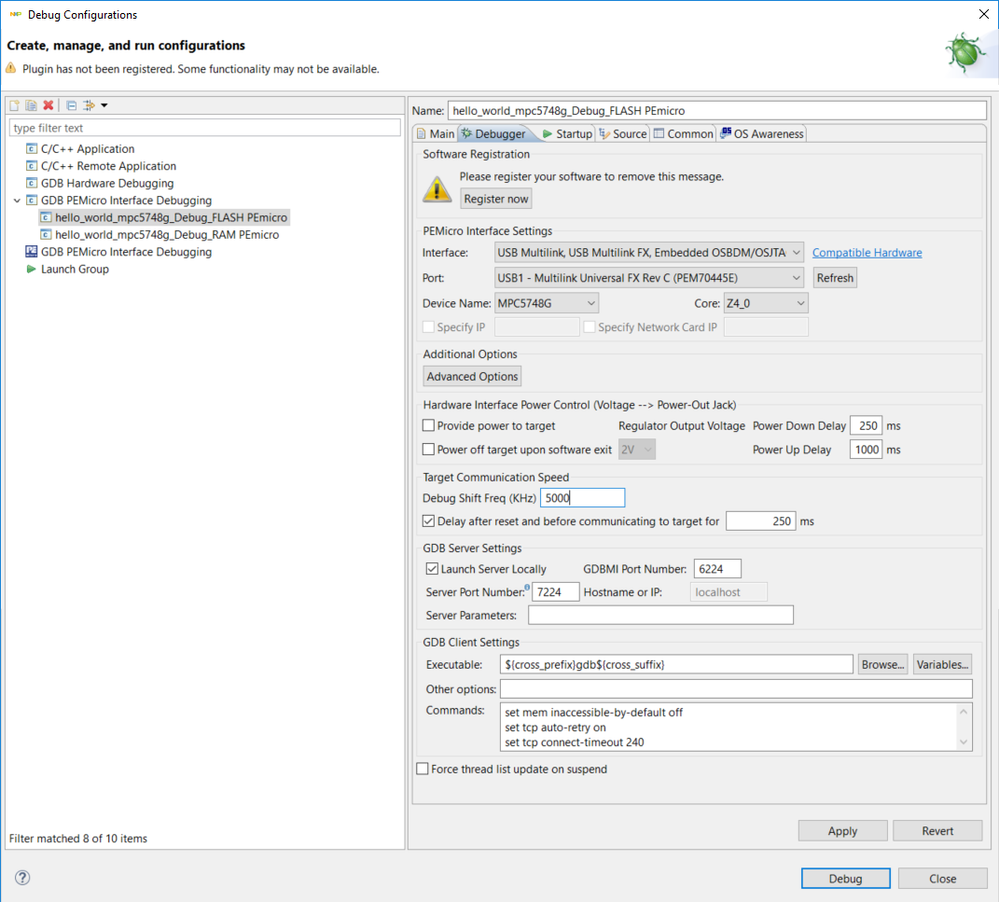Toggle Delay after reset checkbox
The image size is (999, 902).
point(429,521)
